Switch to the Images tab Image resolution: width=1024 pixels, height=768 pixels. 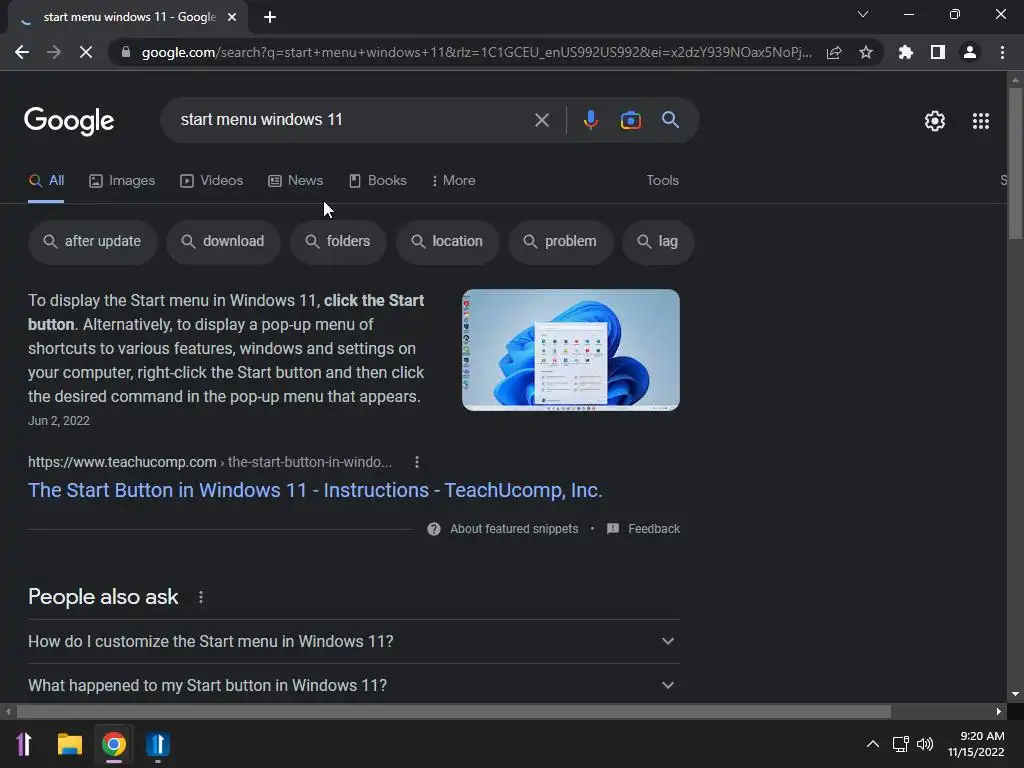pyautogui.click(x=122, y=181)
